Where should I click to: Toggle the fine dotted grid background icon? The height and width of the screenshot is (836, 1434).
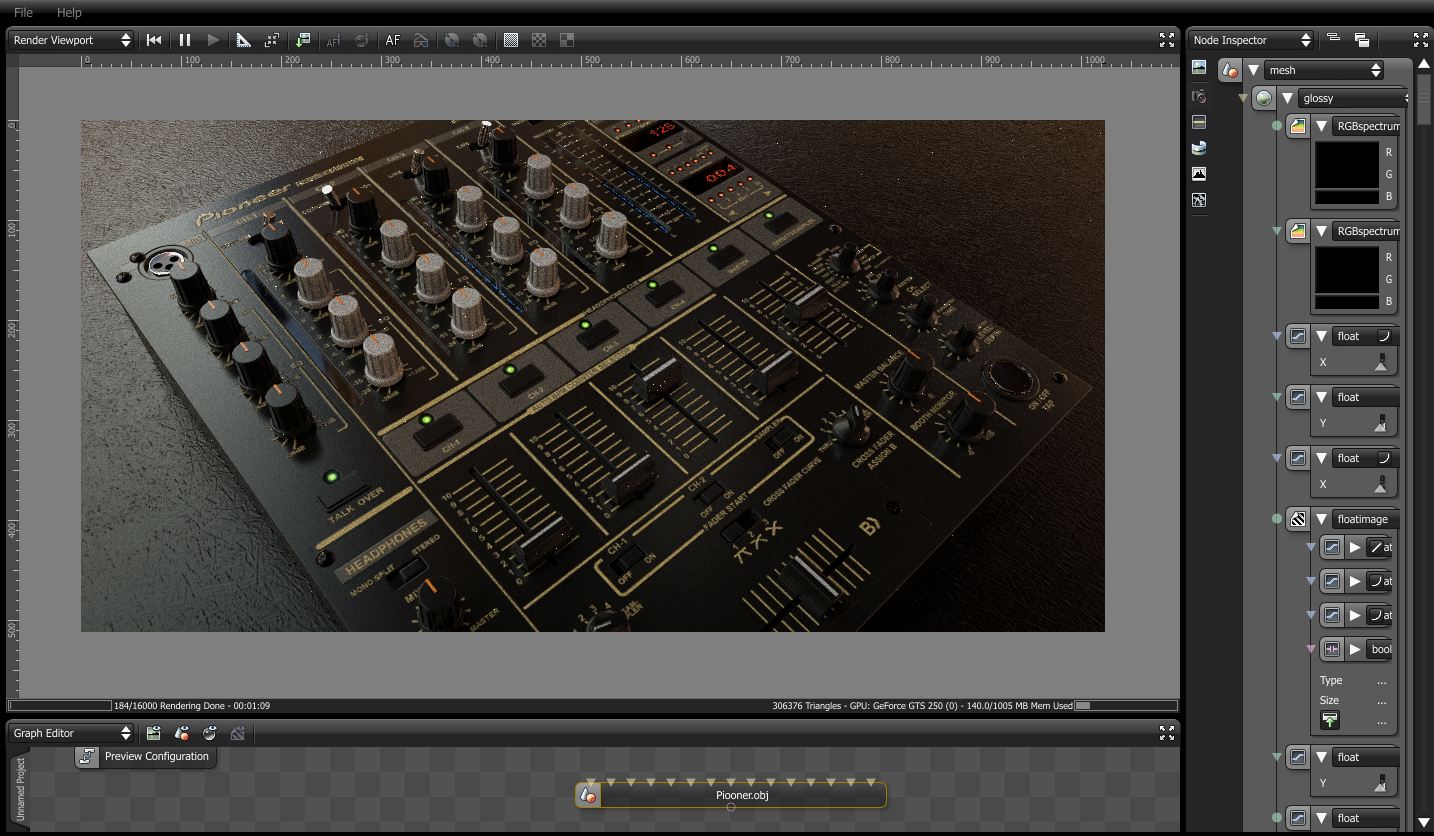pyautogui.click(x=511, y=40)
